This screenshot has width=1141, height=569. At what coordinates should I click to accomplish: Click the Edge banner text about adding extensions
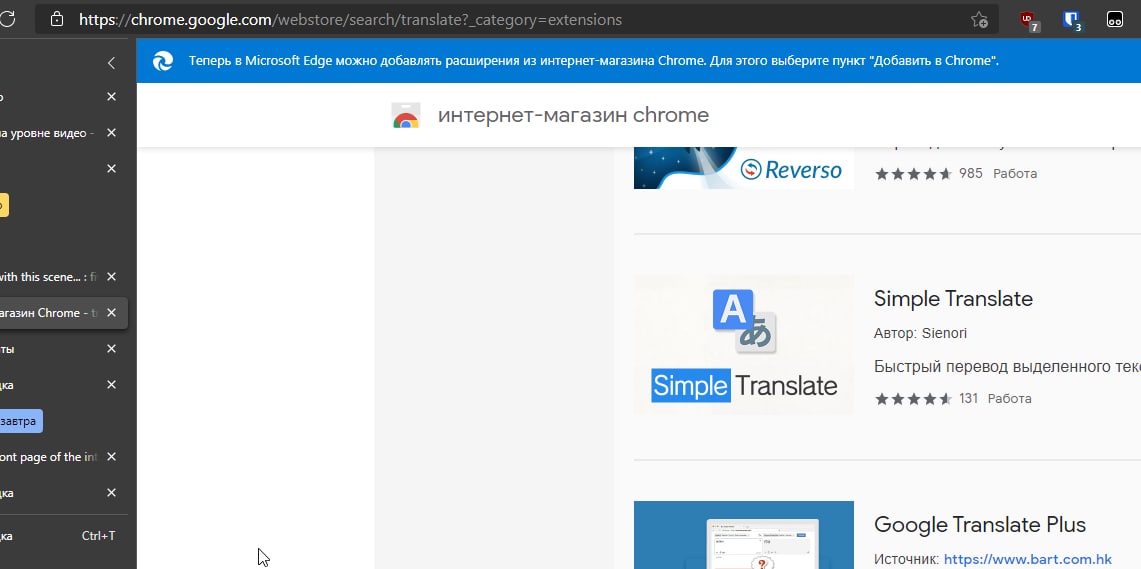point(594,61)
